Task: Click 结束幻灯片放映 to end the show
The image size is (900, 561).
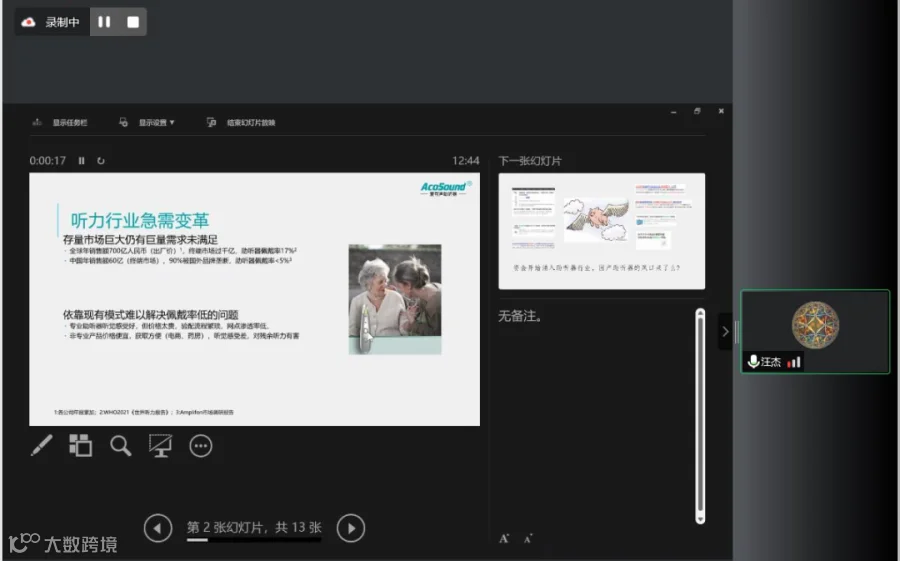Action: point(241,122)
